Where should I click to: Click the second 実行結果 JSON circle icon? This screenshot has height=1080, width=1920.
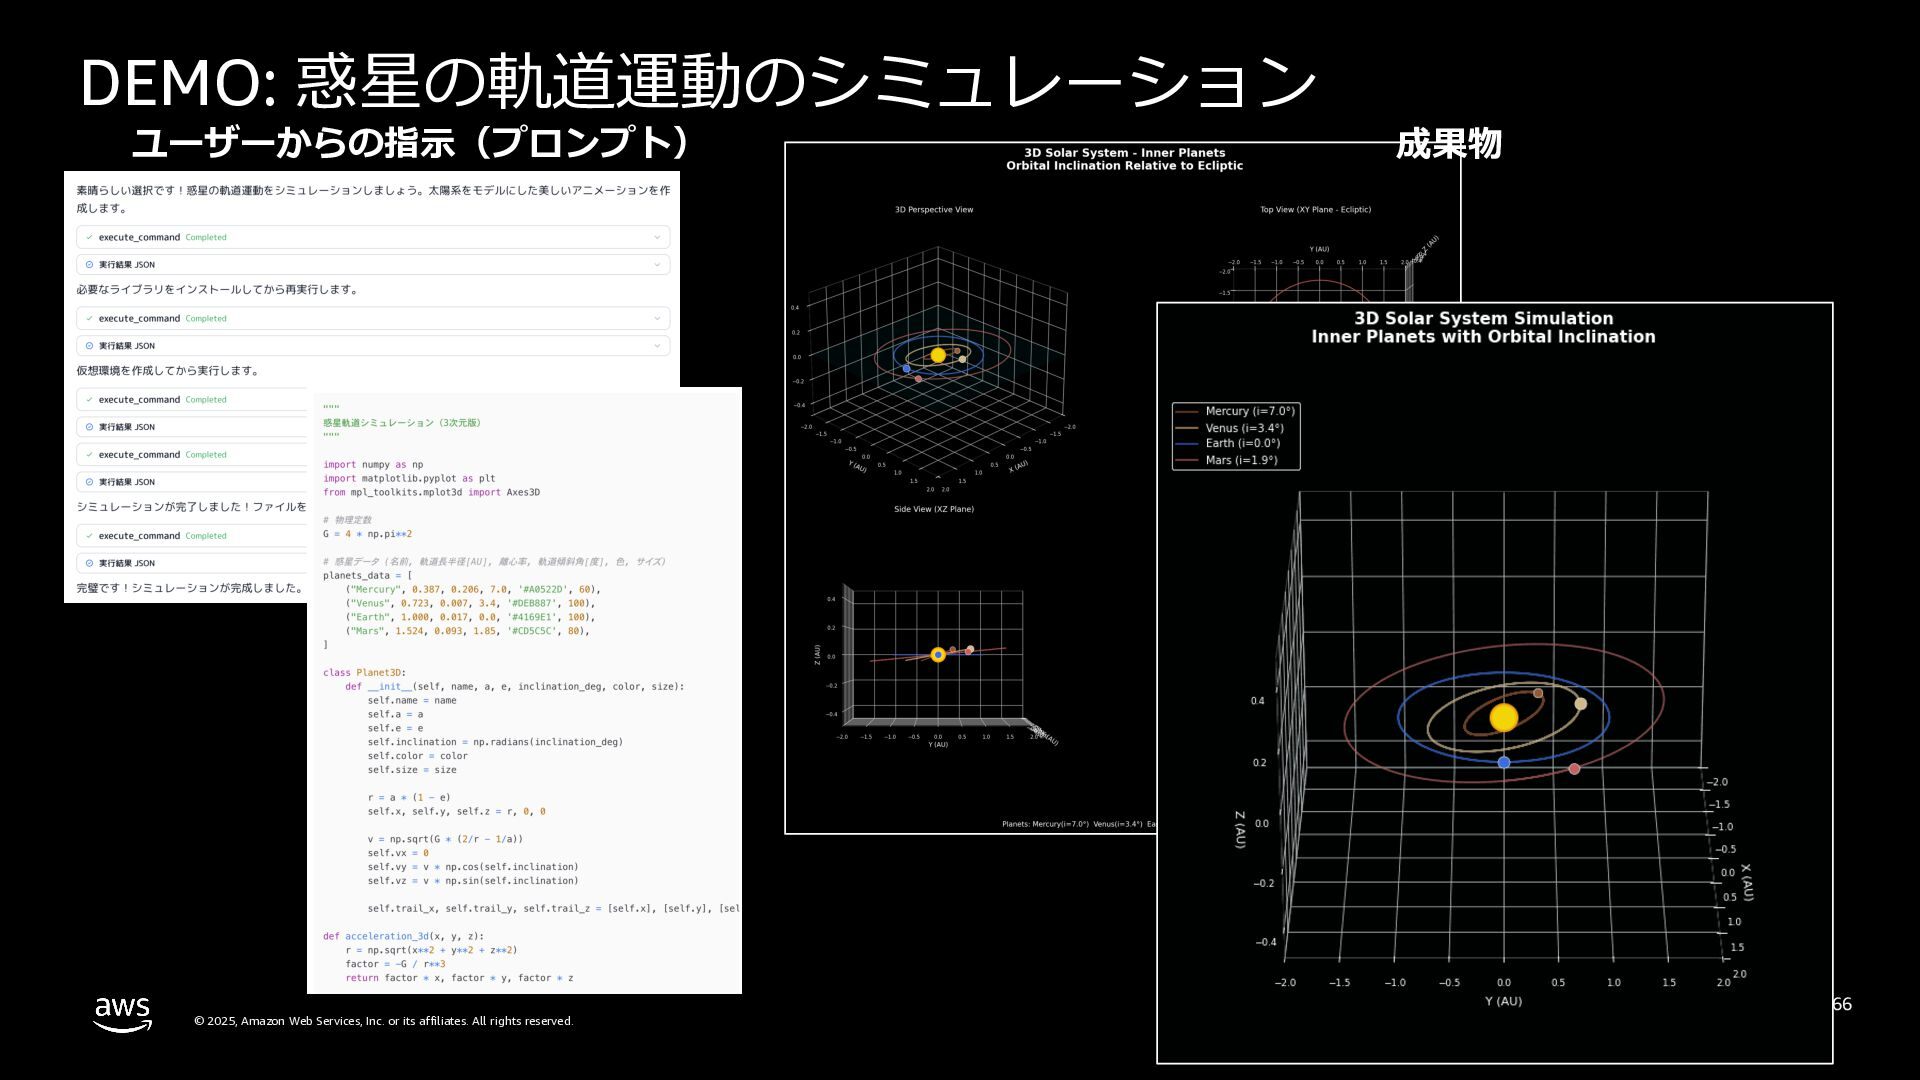click(89, 346)
